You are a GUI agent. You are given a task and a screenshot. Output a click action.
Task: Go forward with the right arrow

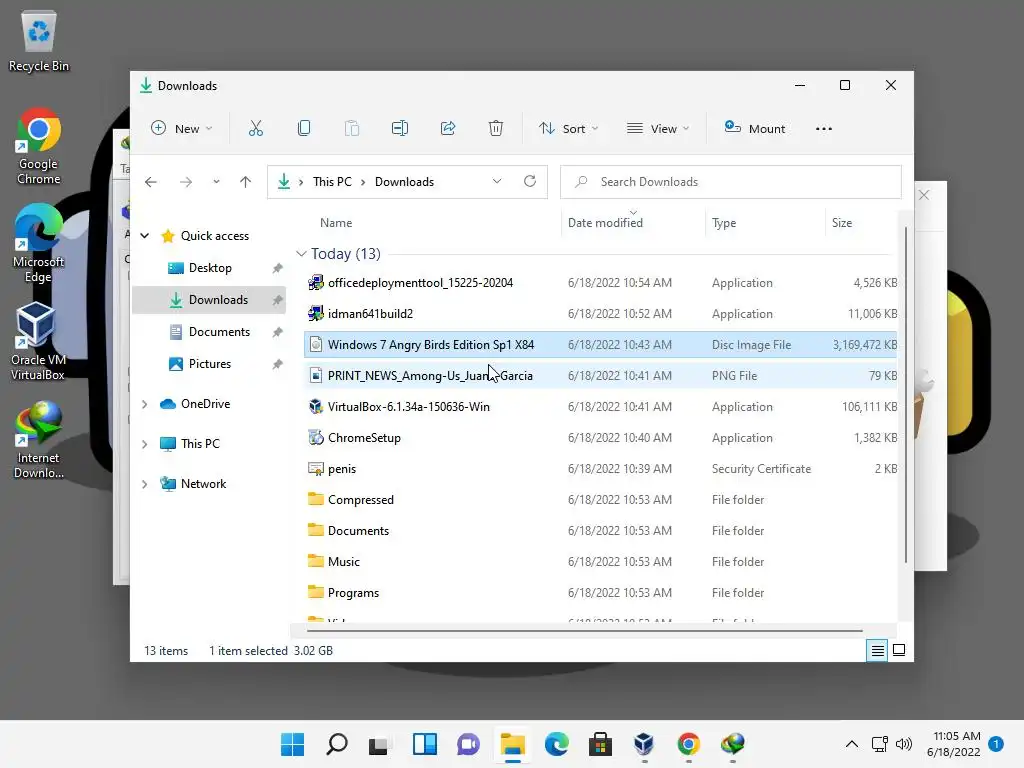(x=186, y=182)
